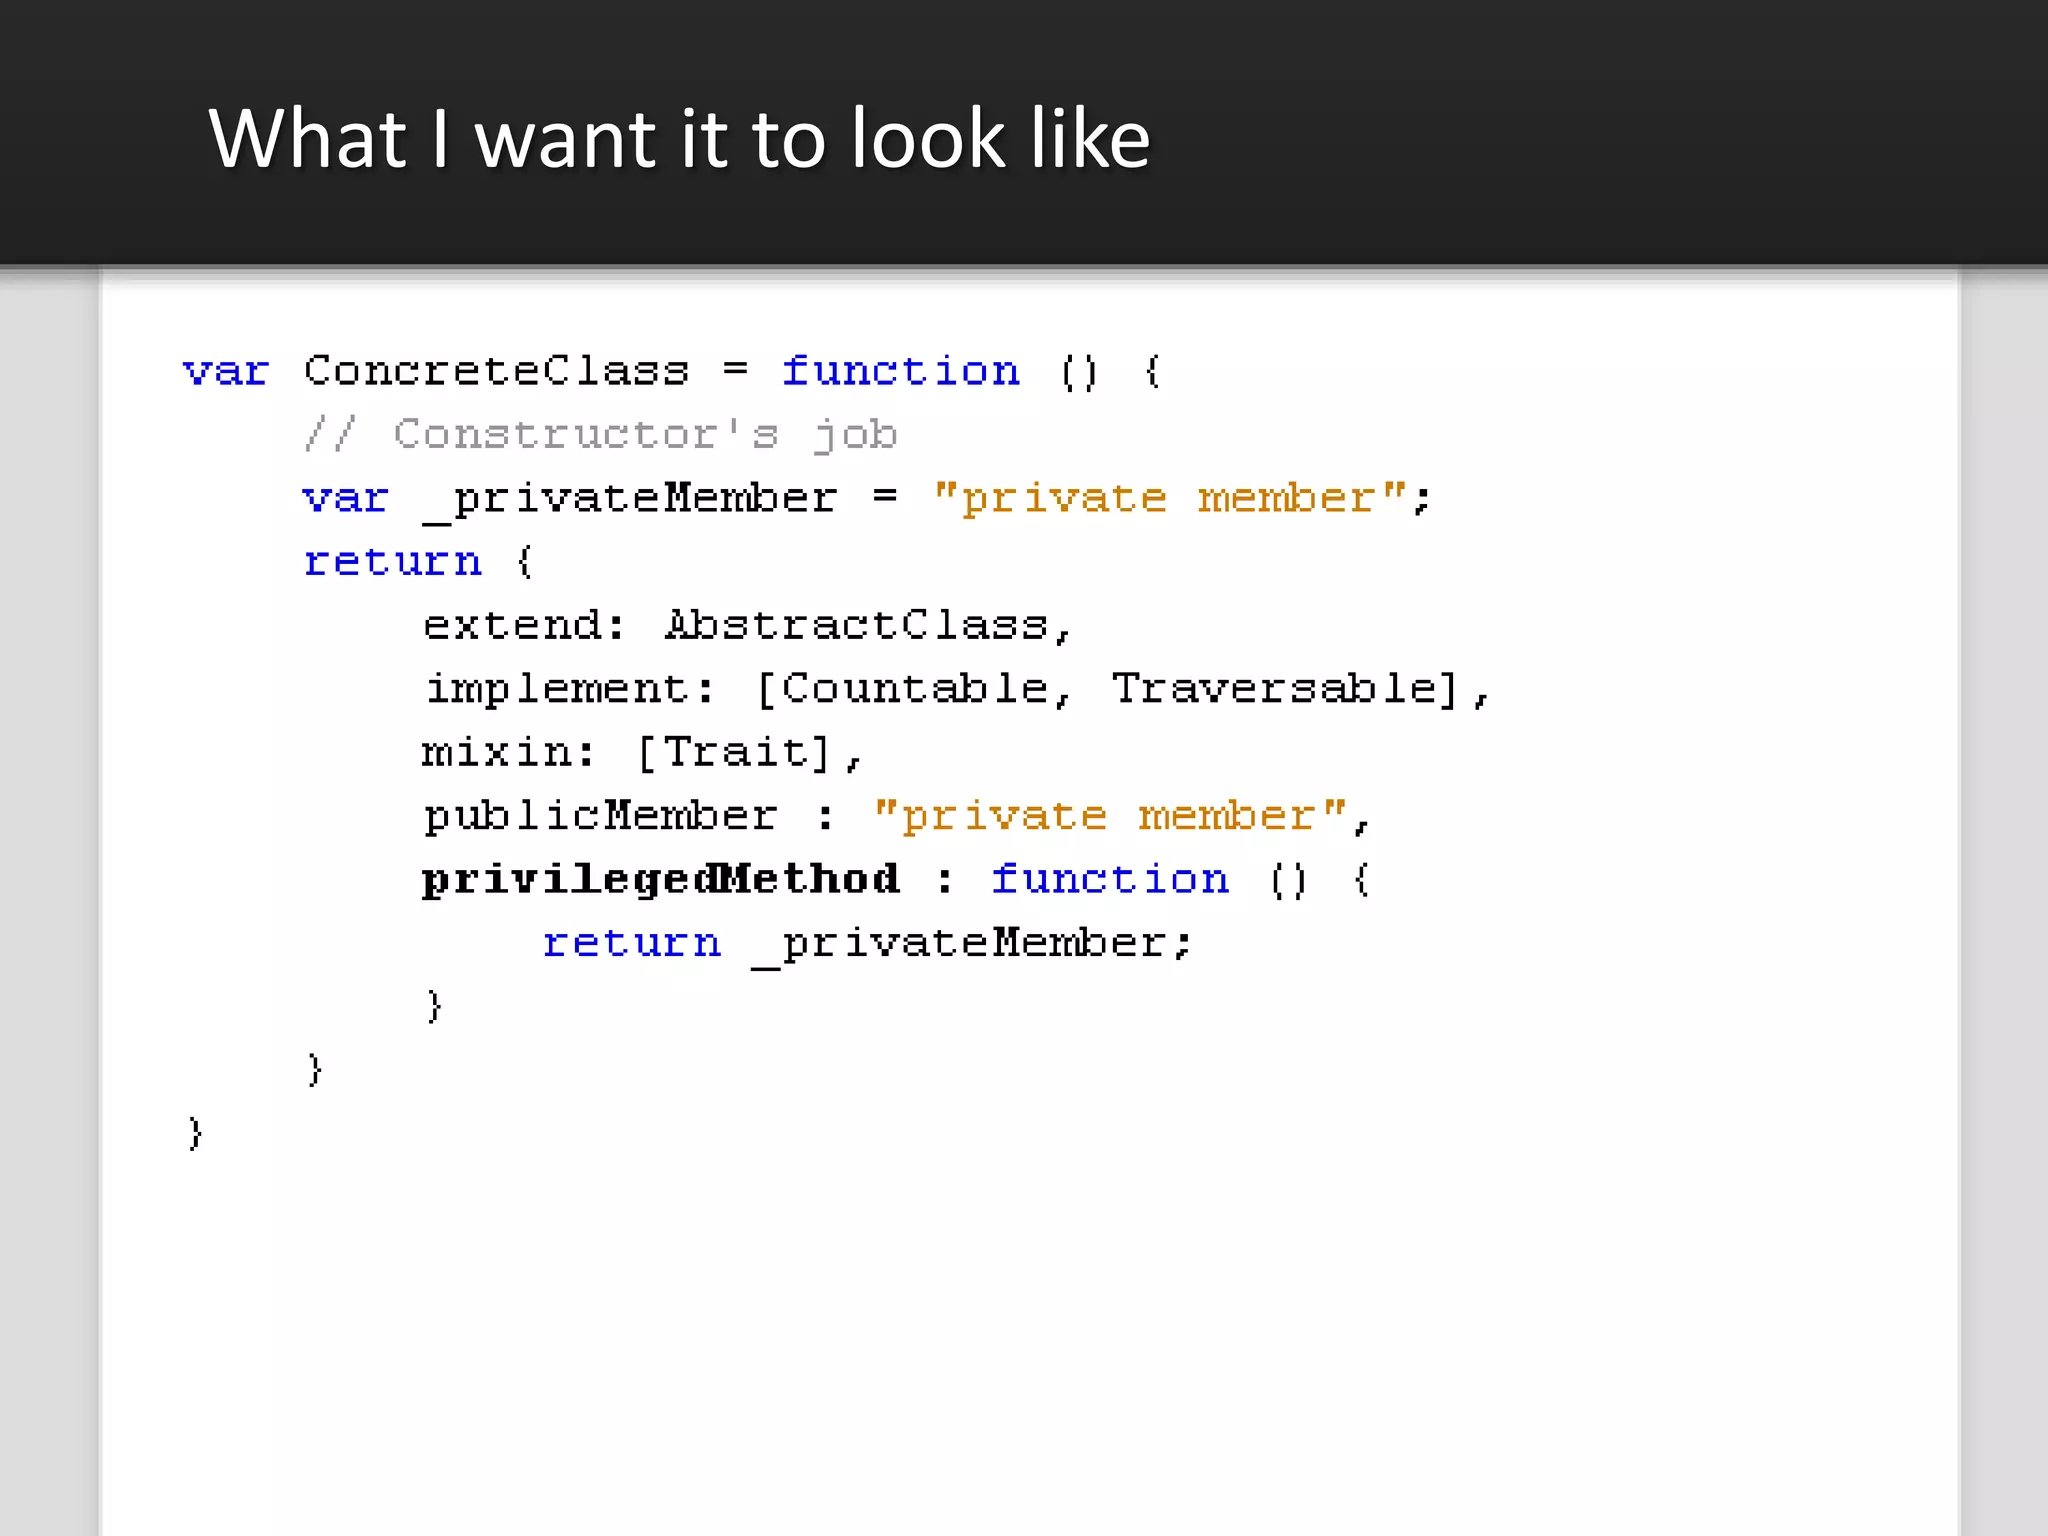Click the comment '// Constructor's job'
Viewport: 2048px width, 1536px height.
pyautogui.click(x=600, y=435)
